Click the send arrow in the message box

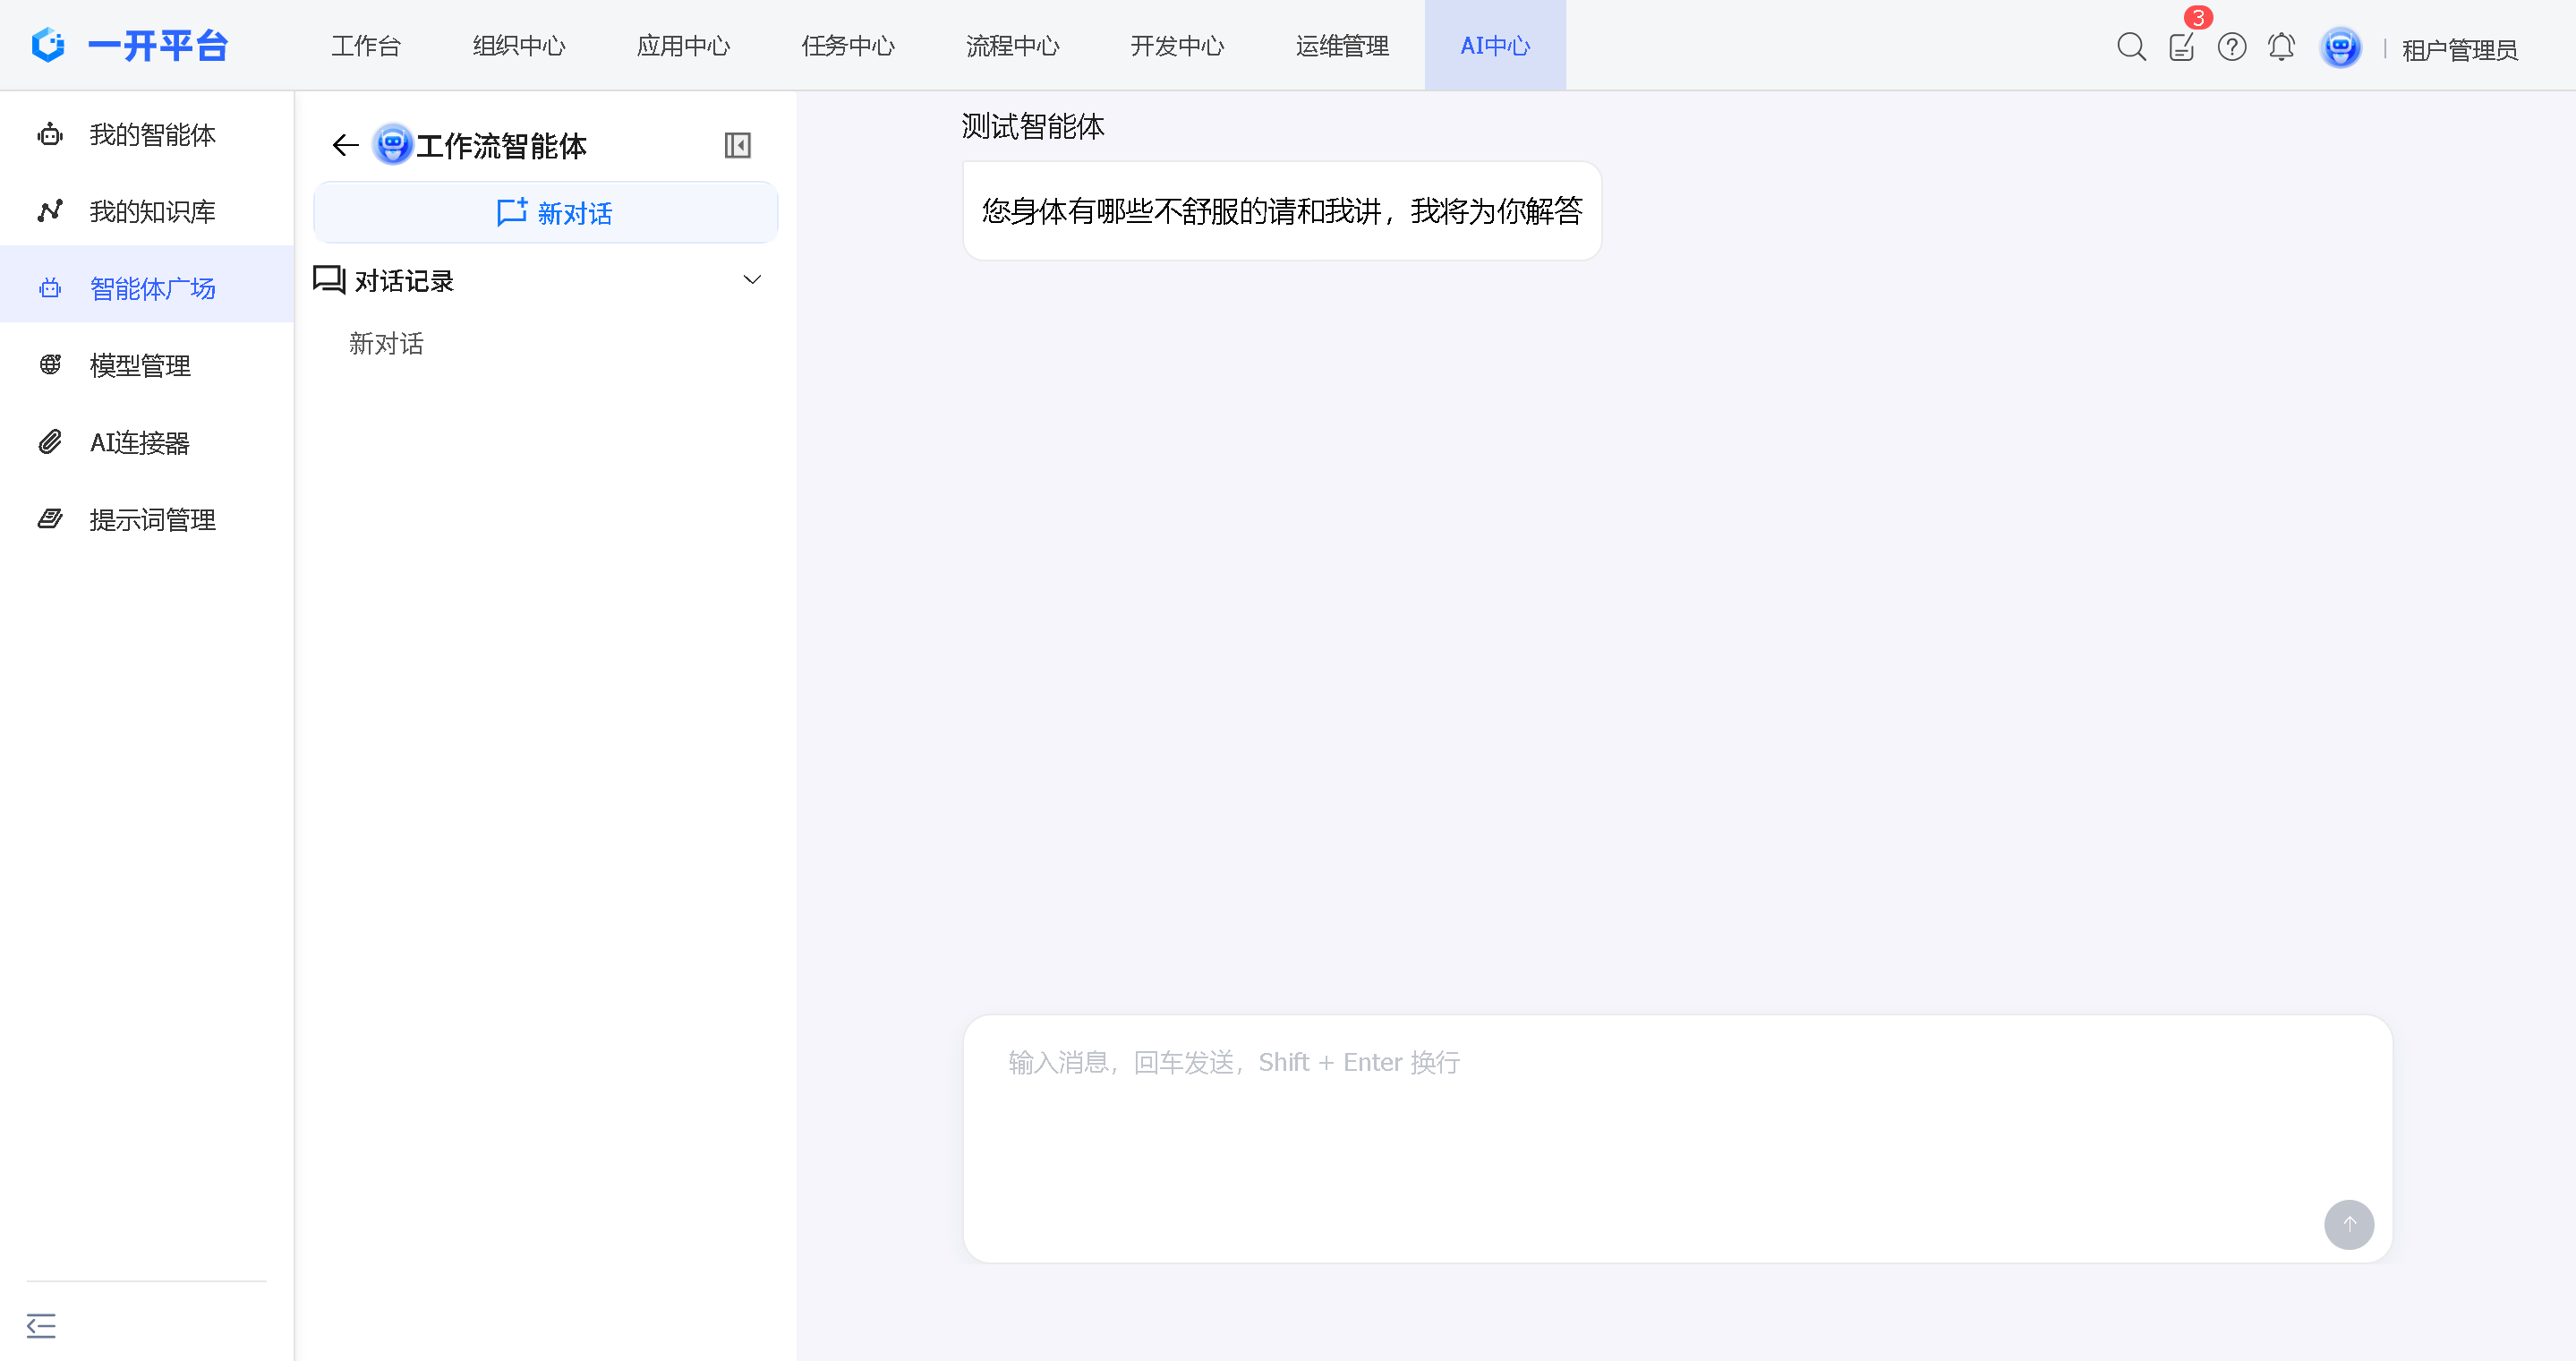(x=2350, y=1224)
